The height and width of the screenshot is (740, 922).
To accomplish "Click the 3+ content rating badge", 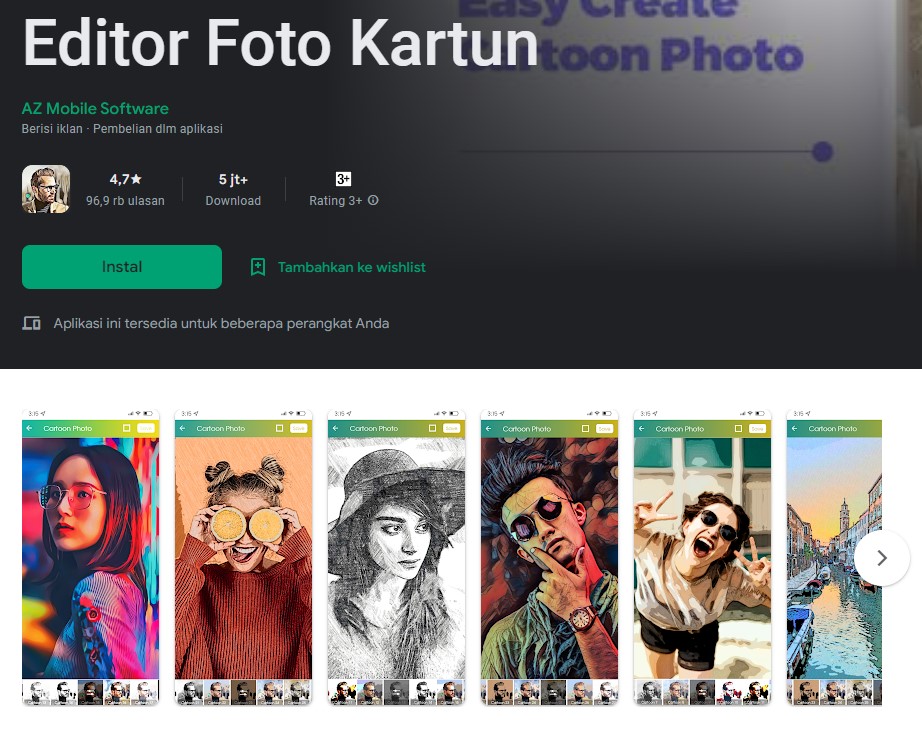I will click(x=343, y=179).
